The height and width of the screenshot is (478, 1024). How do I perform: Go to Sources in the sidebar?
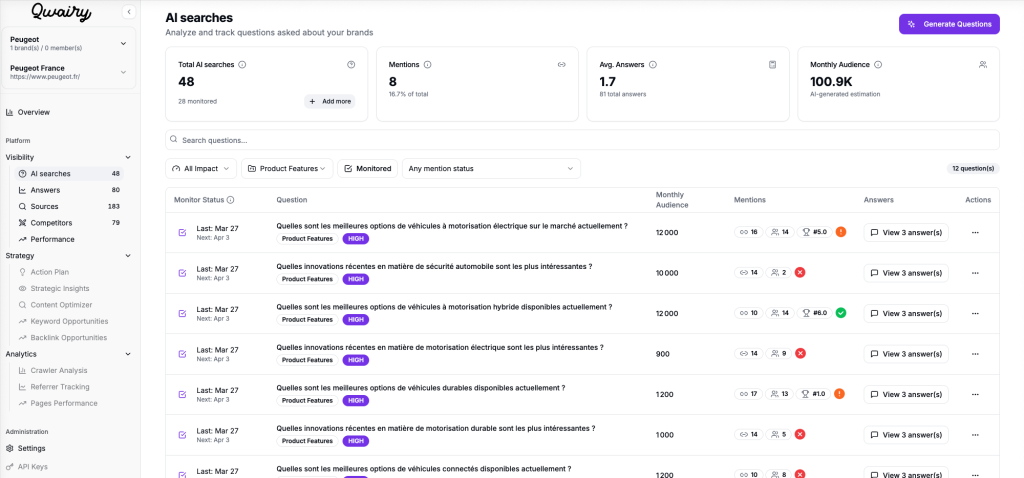44,206
